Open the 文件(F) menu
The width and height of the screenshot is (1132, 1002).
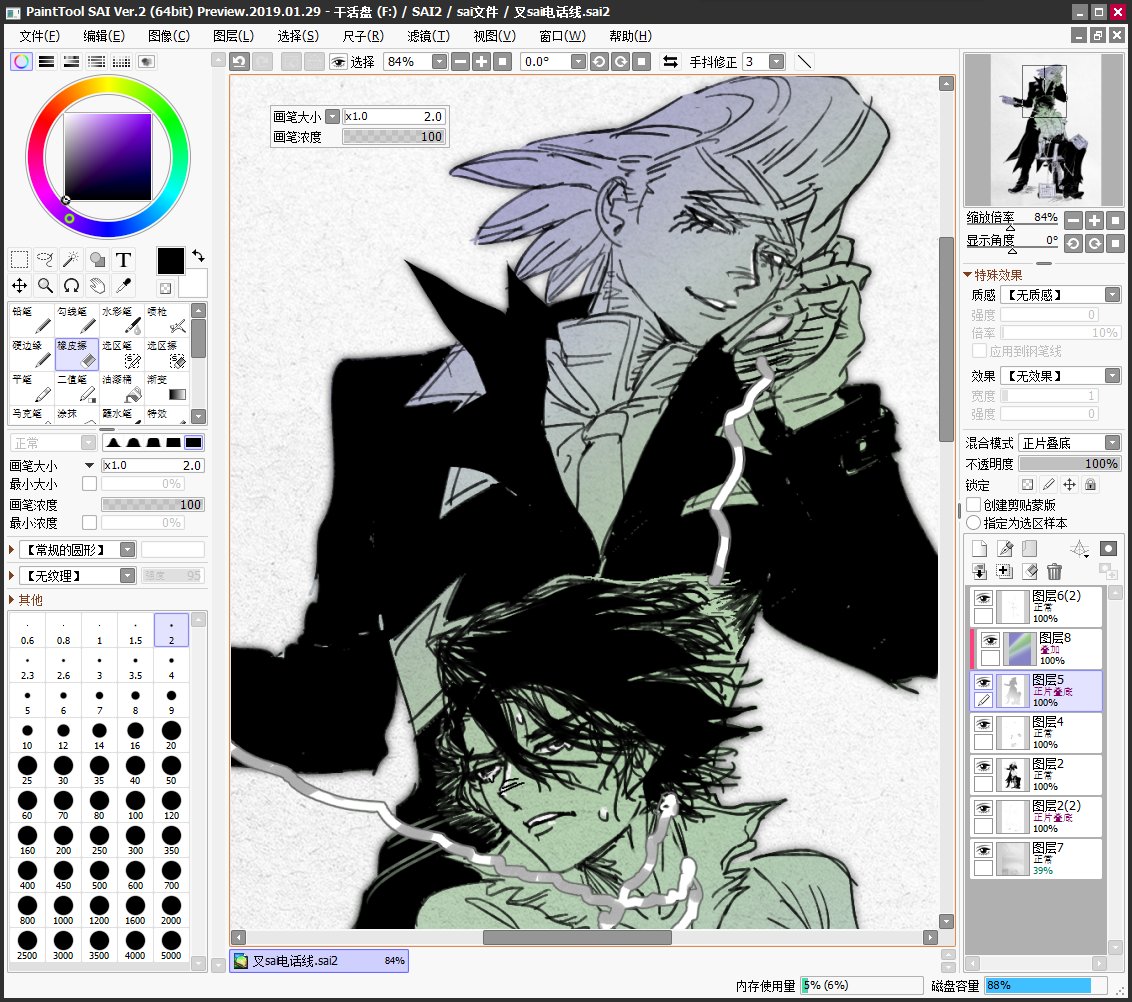(39, 36)
